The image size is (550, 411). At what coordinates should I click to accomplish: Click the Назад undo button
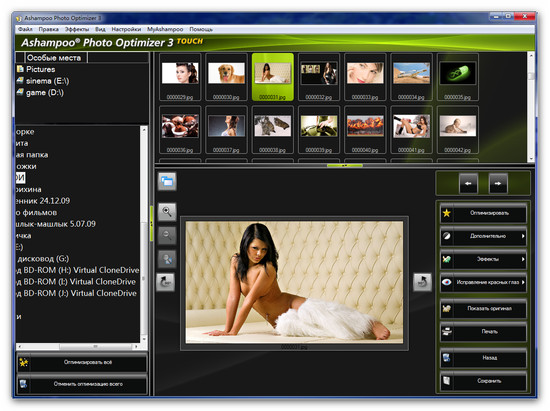coord(483,358)
